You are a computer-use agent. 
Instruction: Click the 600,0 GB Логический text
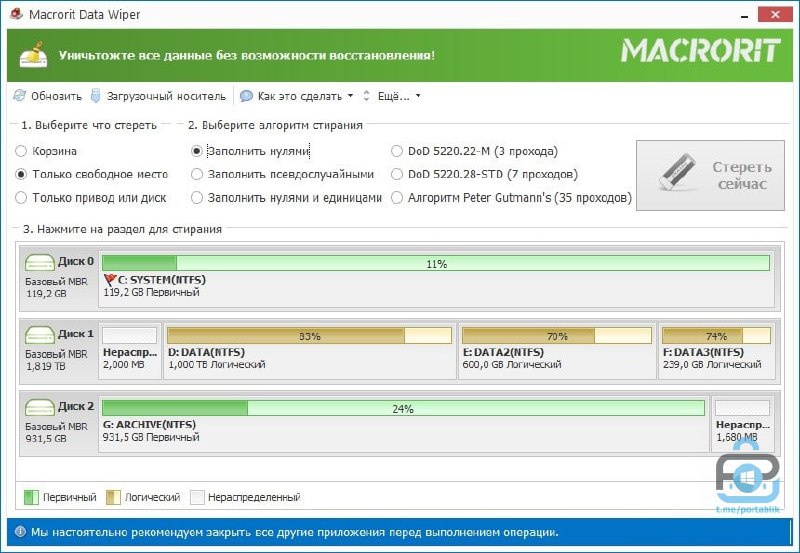[x=512, y=365]
